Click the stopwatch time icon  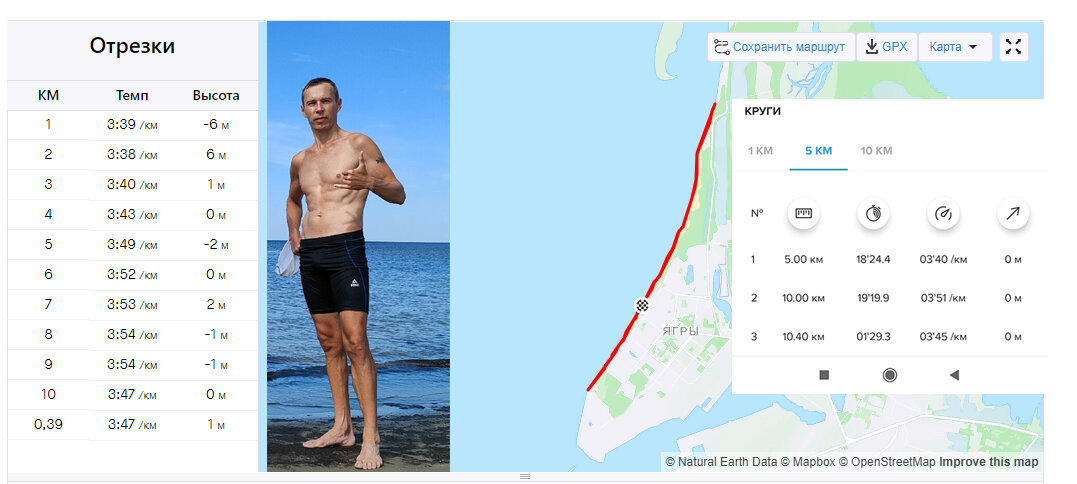coord(873,214)
